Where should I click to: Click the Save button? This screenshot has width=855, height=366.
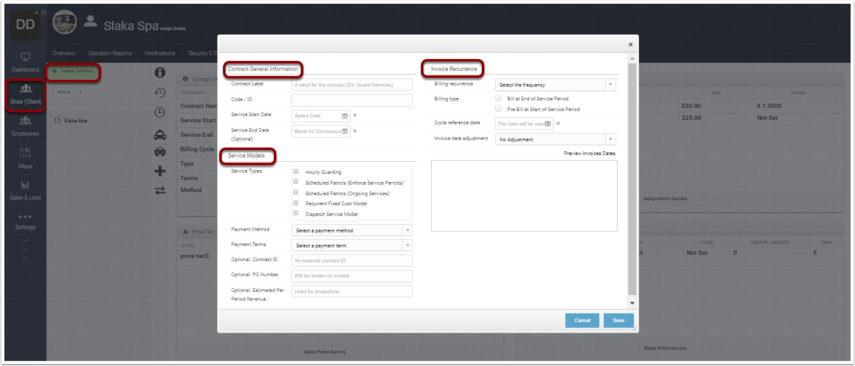coord(618,320)
